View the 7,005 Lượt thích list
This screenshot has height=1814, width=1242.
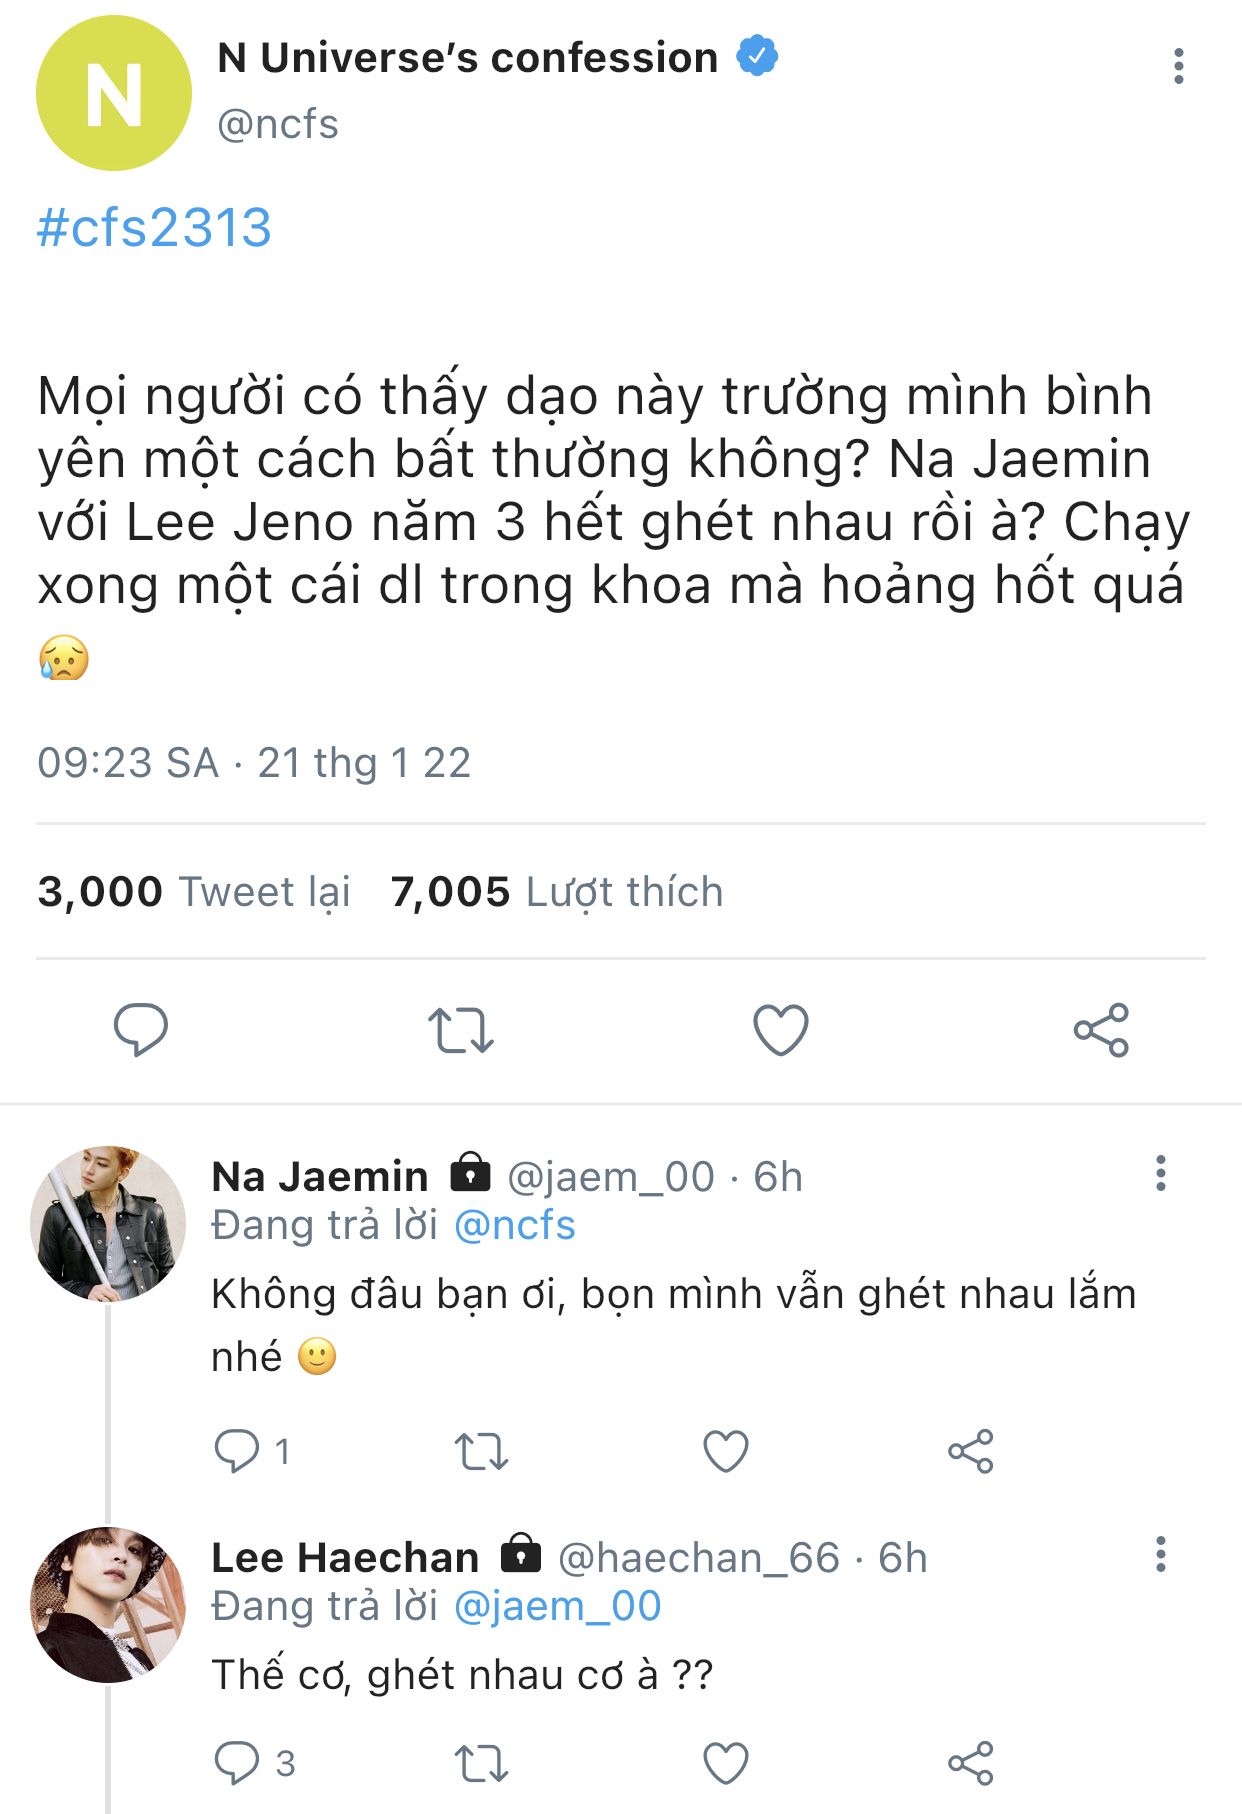click(556, 891)
